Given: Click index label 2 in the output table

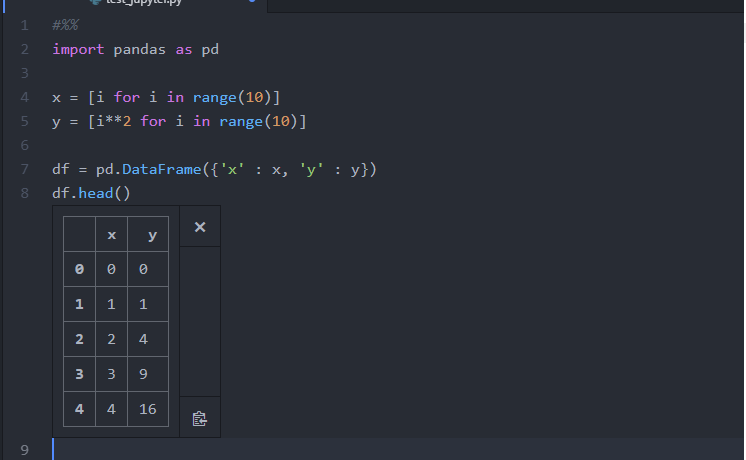Looking at the screenshot, I should click(79, 339).
